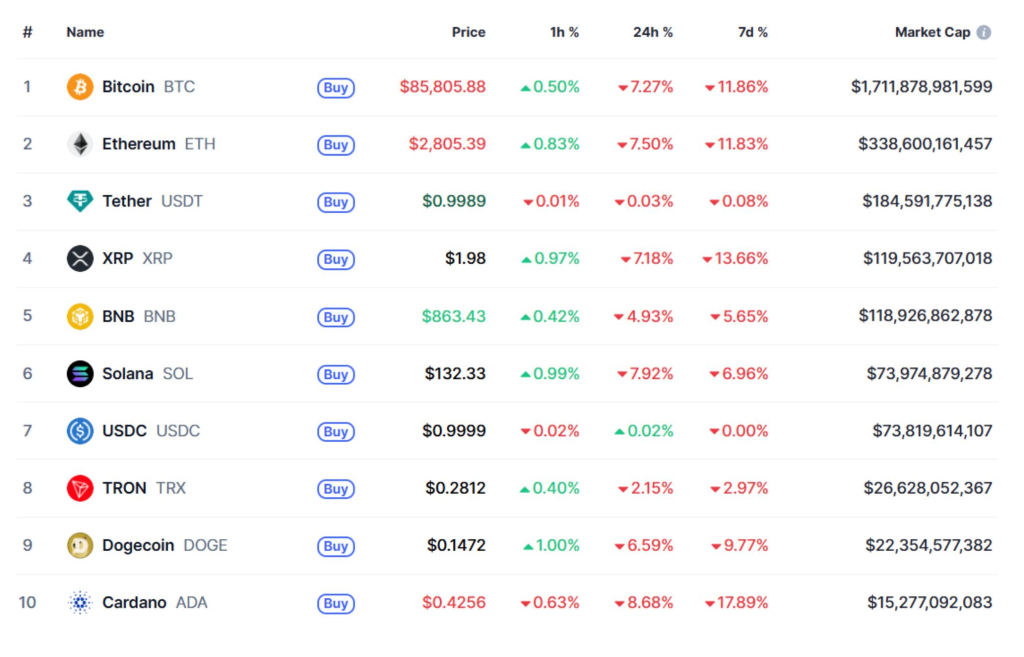This screenshot has width=1024, height=657.
Task: Click the TRON logo icon
Action: (x=80, y=488)
